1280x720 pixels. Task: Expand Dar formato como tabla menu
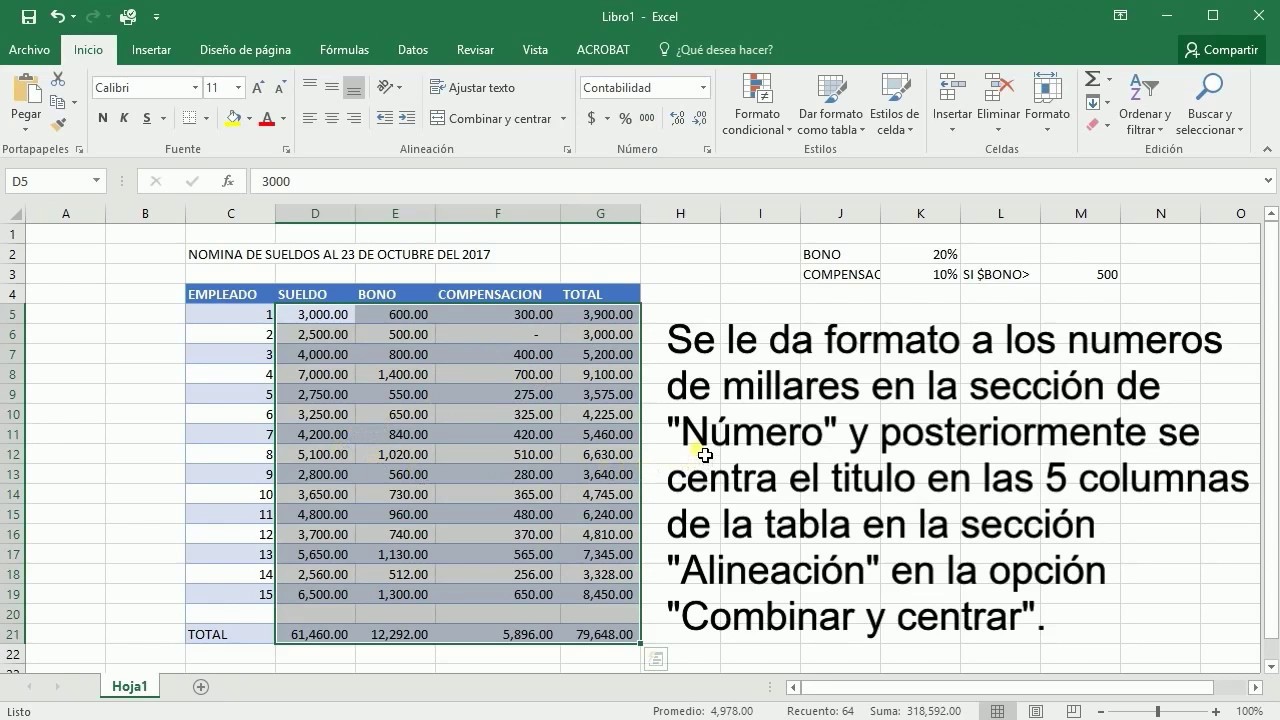pyautogui.click(x=830, y=103)
